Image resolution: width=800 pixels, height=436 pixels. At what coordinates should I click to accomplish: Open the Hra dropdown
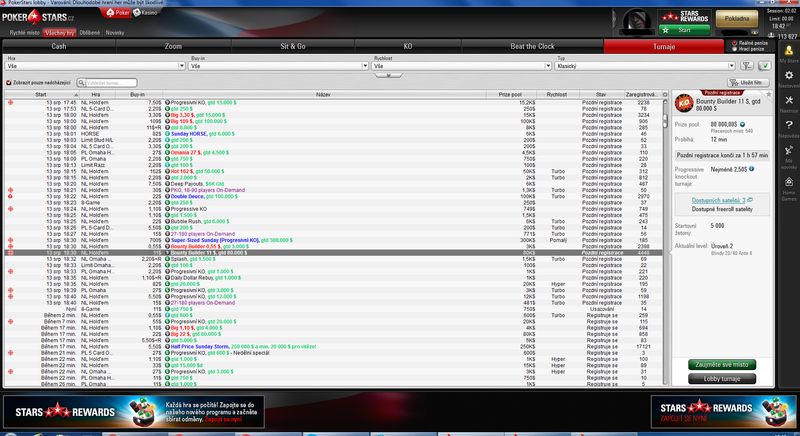pyautogui.click(x=95, y=66)
